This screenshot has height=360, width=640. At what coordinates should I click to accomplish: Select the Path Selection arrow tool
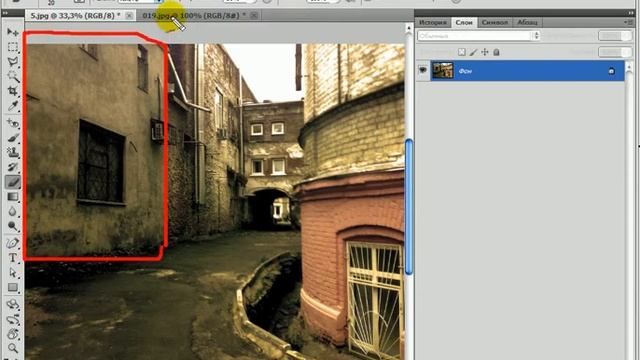pos(13,272)
